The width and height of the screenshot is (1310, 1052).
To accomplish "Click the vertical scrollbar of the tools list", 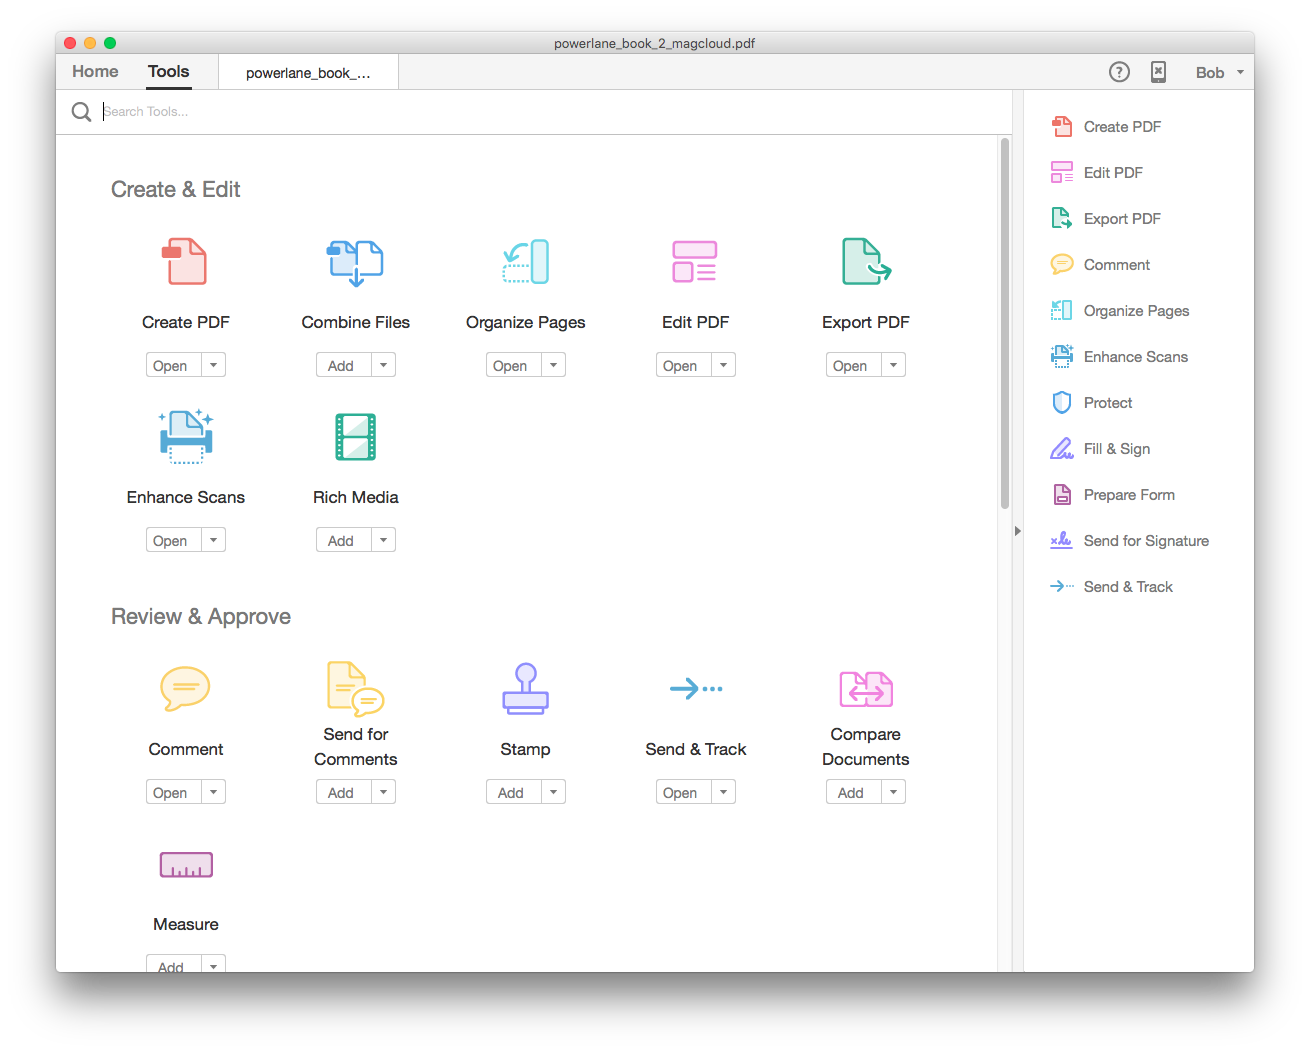I will tap(1005, 323).
